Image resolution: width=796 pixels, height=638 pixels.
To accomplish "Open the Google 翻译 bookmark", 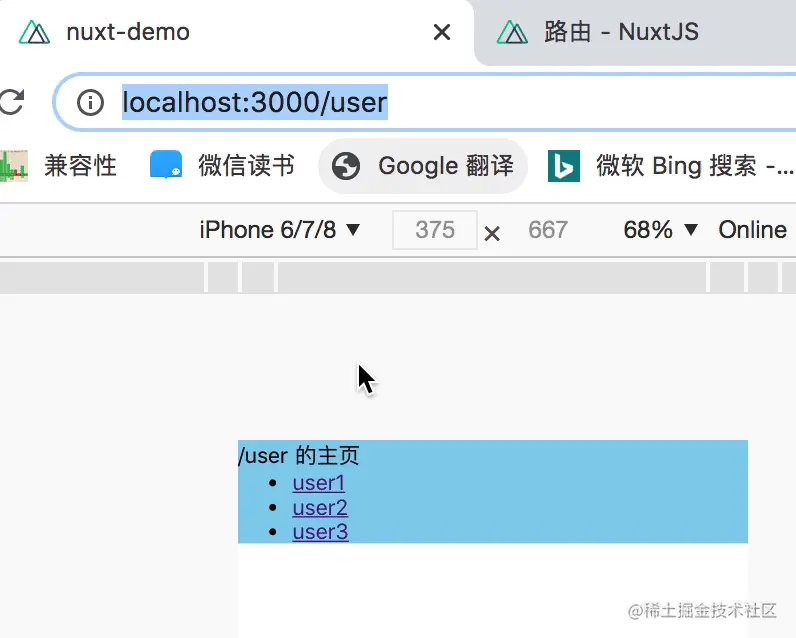I will point(423,166).
